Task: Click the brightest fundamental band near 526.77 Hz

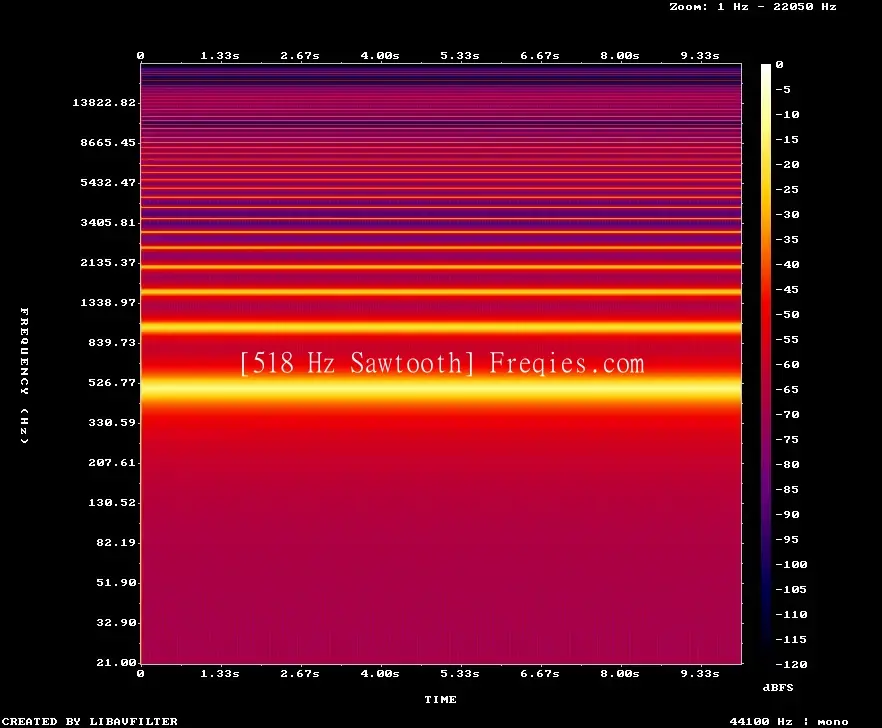Action: point(441,388)
